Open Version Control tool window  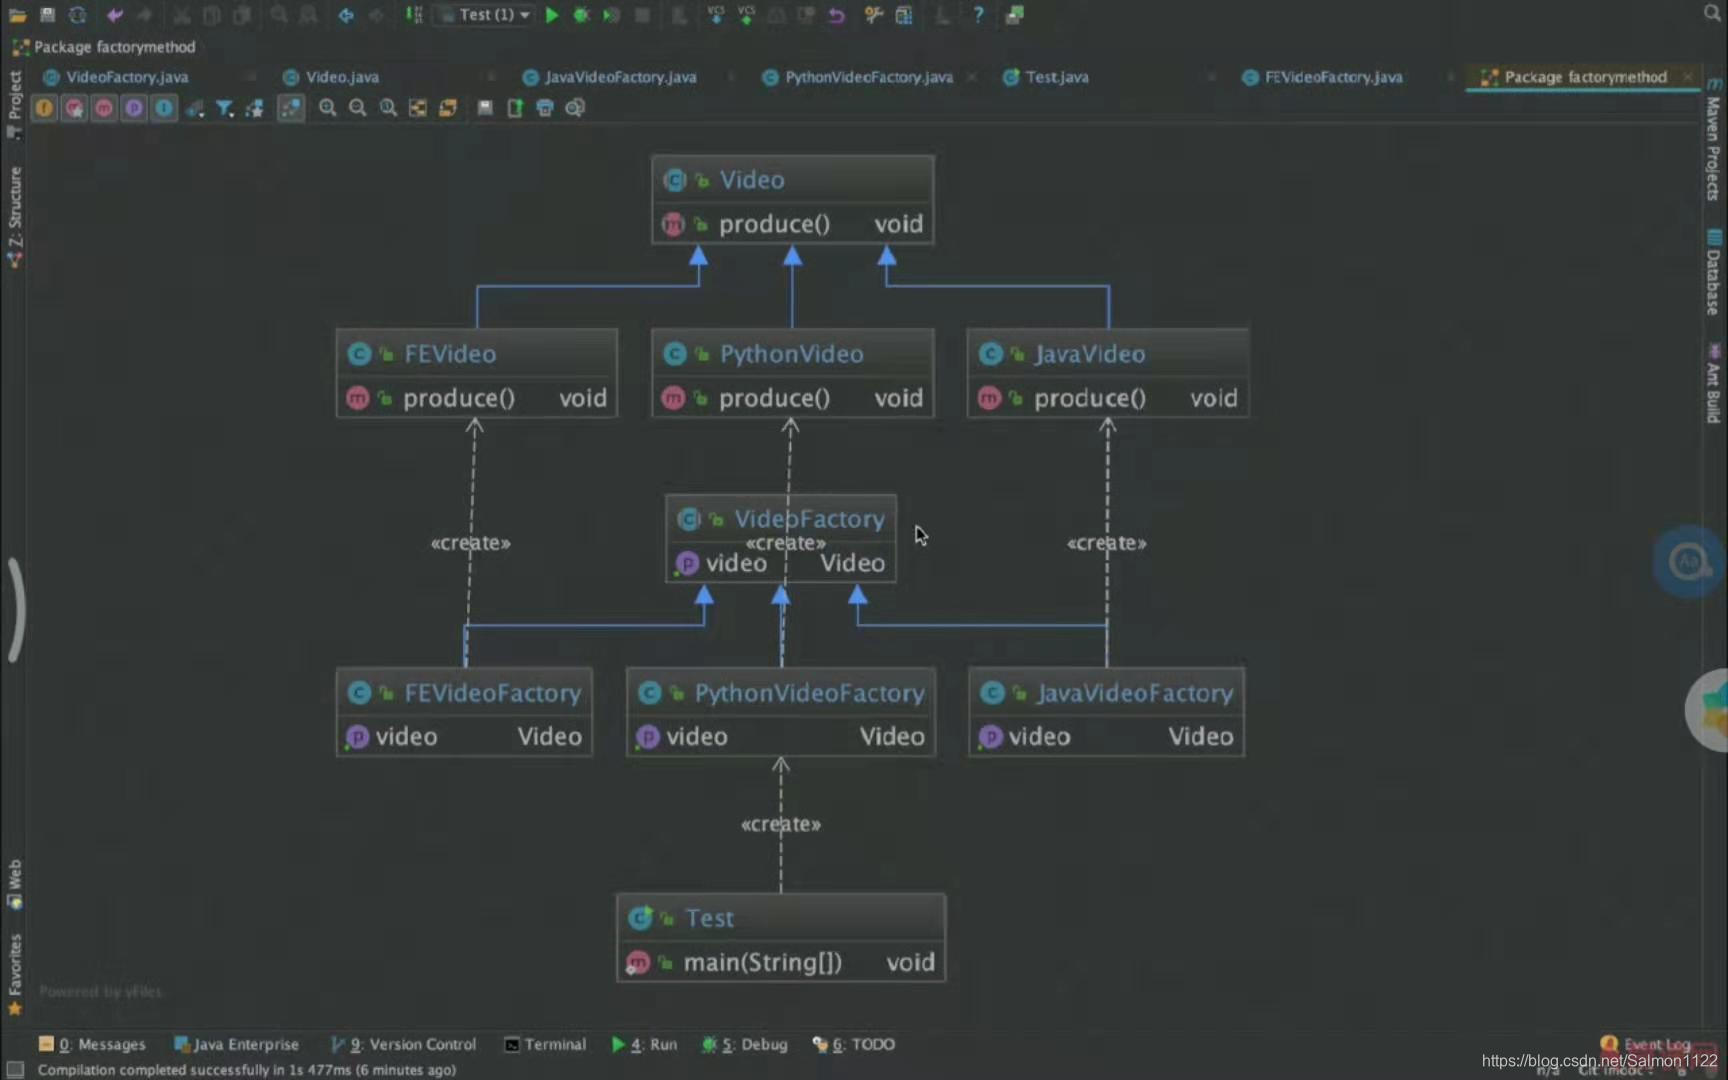[x=404, y=1044]
